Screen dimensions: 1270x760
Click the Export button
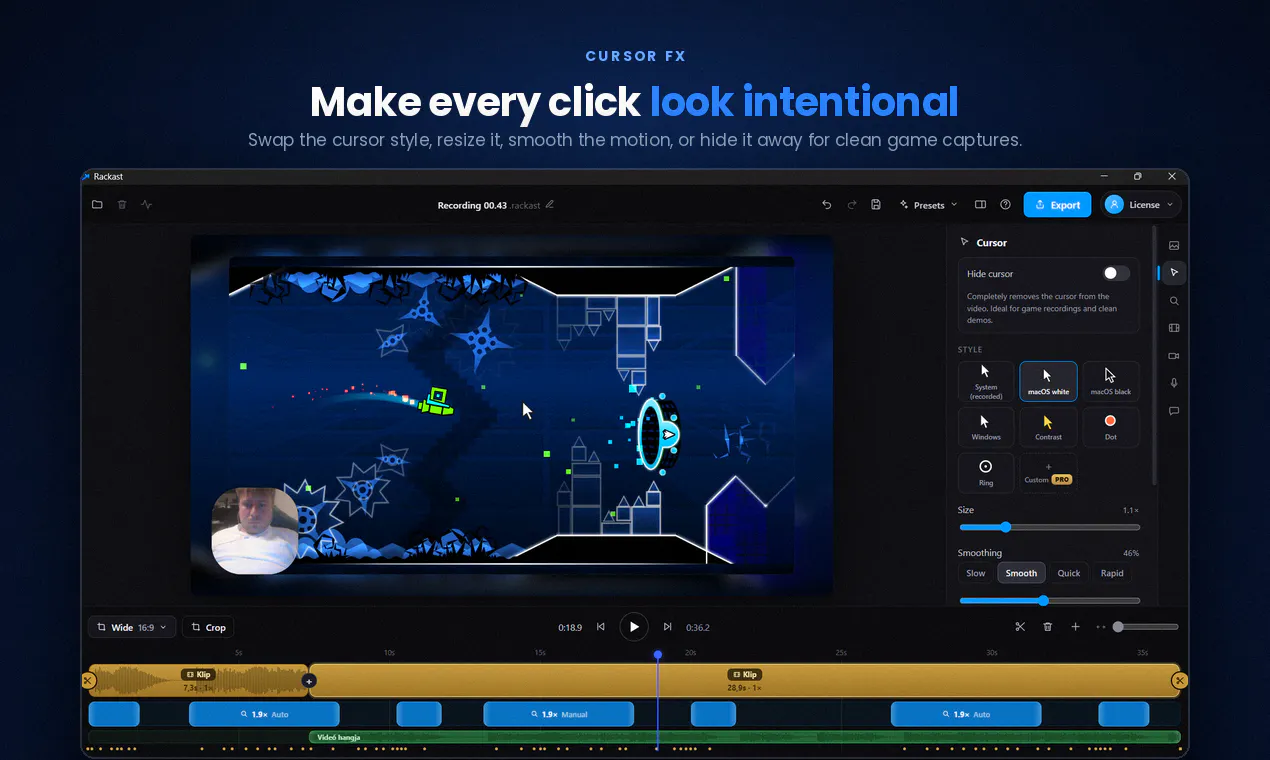point(1058,205)
